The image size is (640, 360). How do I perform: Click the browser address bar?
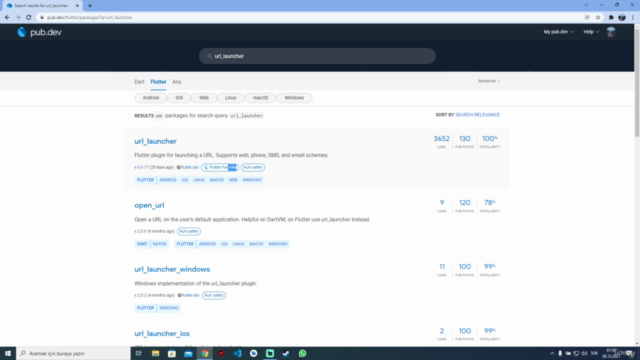coord(310,18)
